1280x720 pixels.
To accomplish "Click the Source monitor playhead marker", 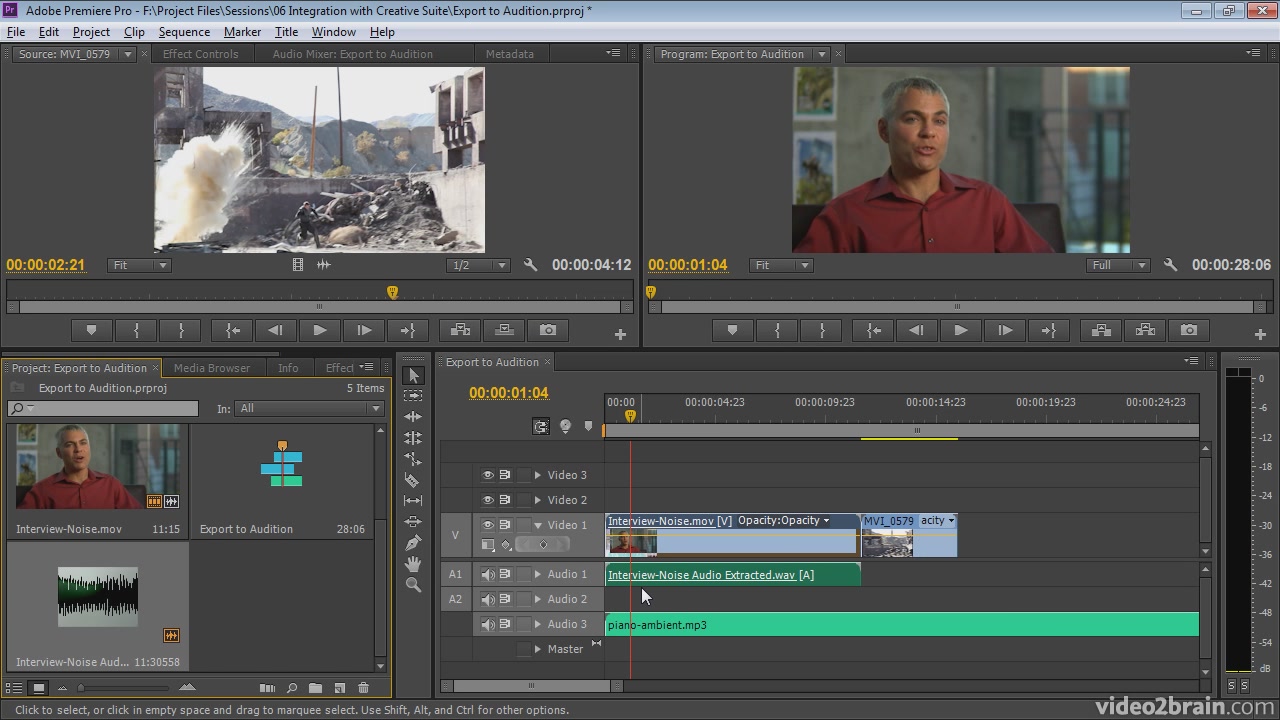I will [x=392, y=292].
